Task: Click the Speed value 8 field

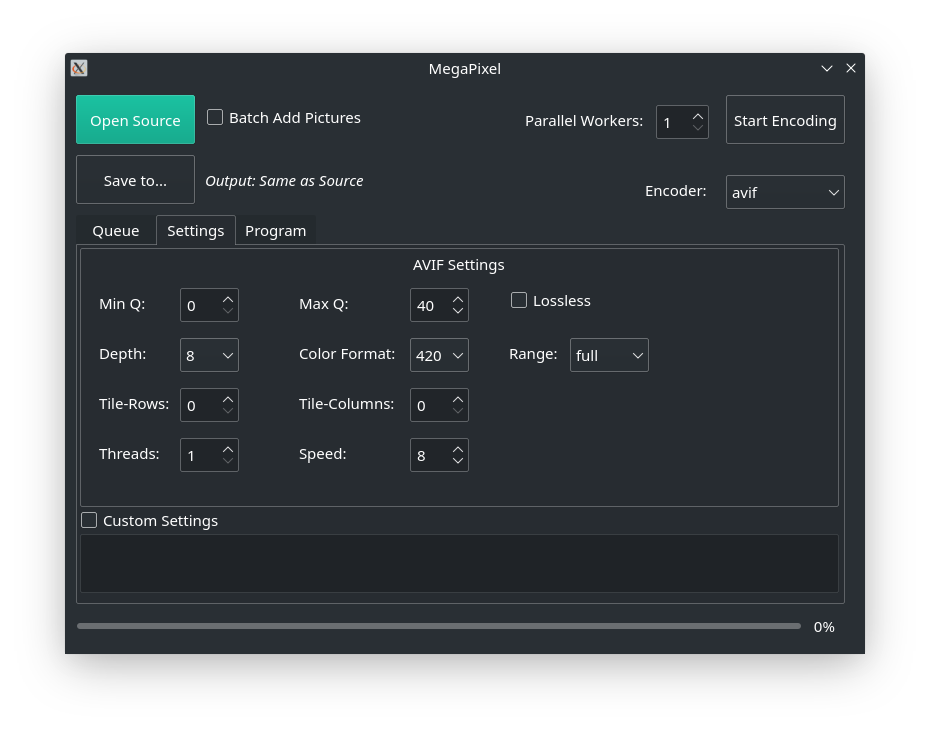Action: click(x=431, y=455)
